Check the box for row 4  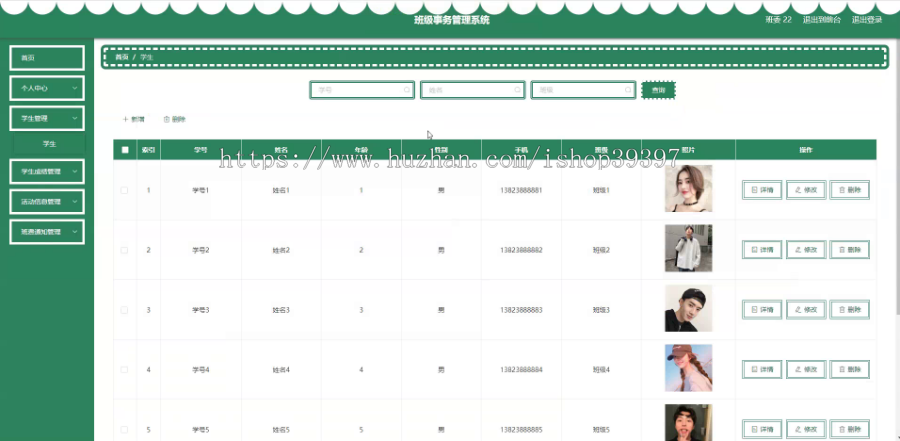(125, 369)
